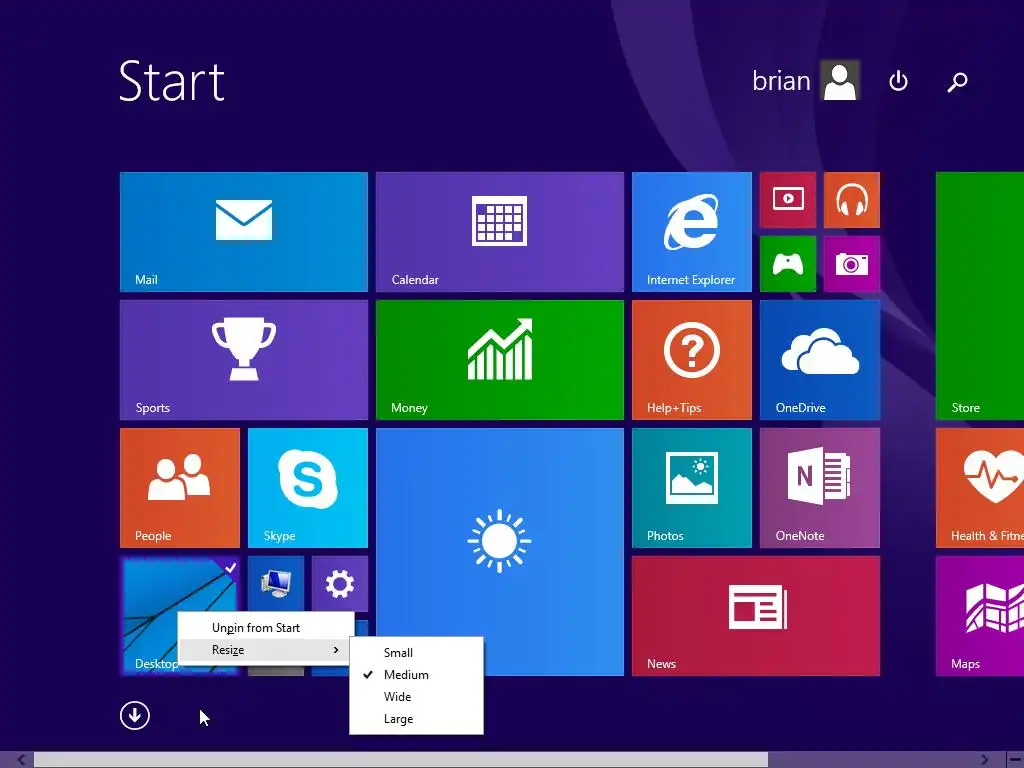Launch the Skype tile
The image size is (1024, 768).
[x=308, y=488]
